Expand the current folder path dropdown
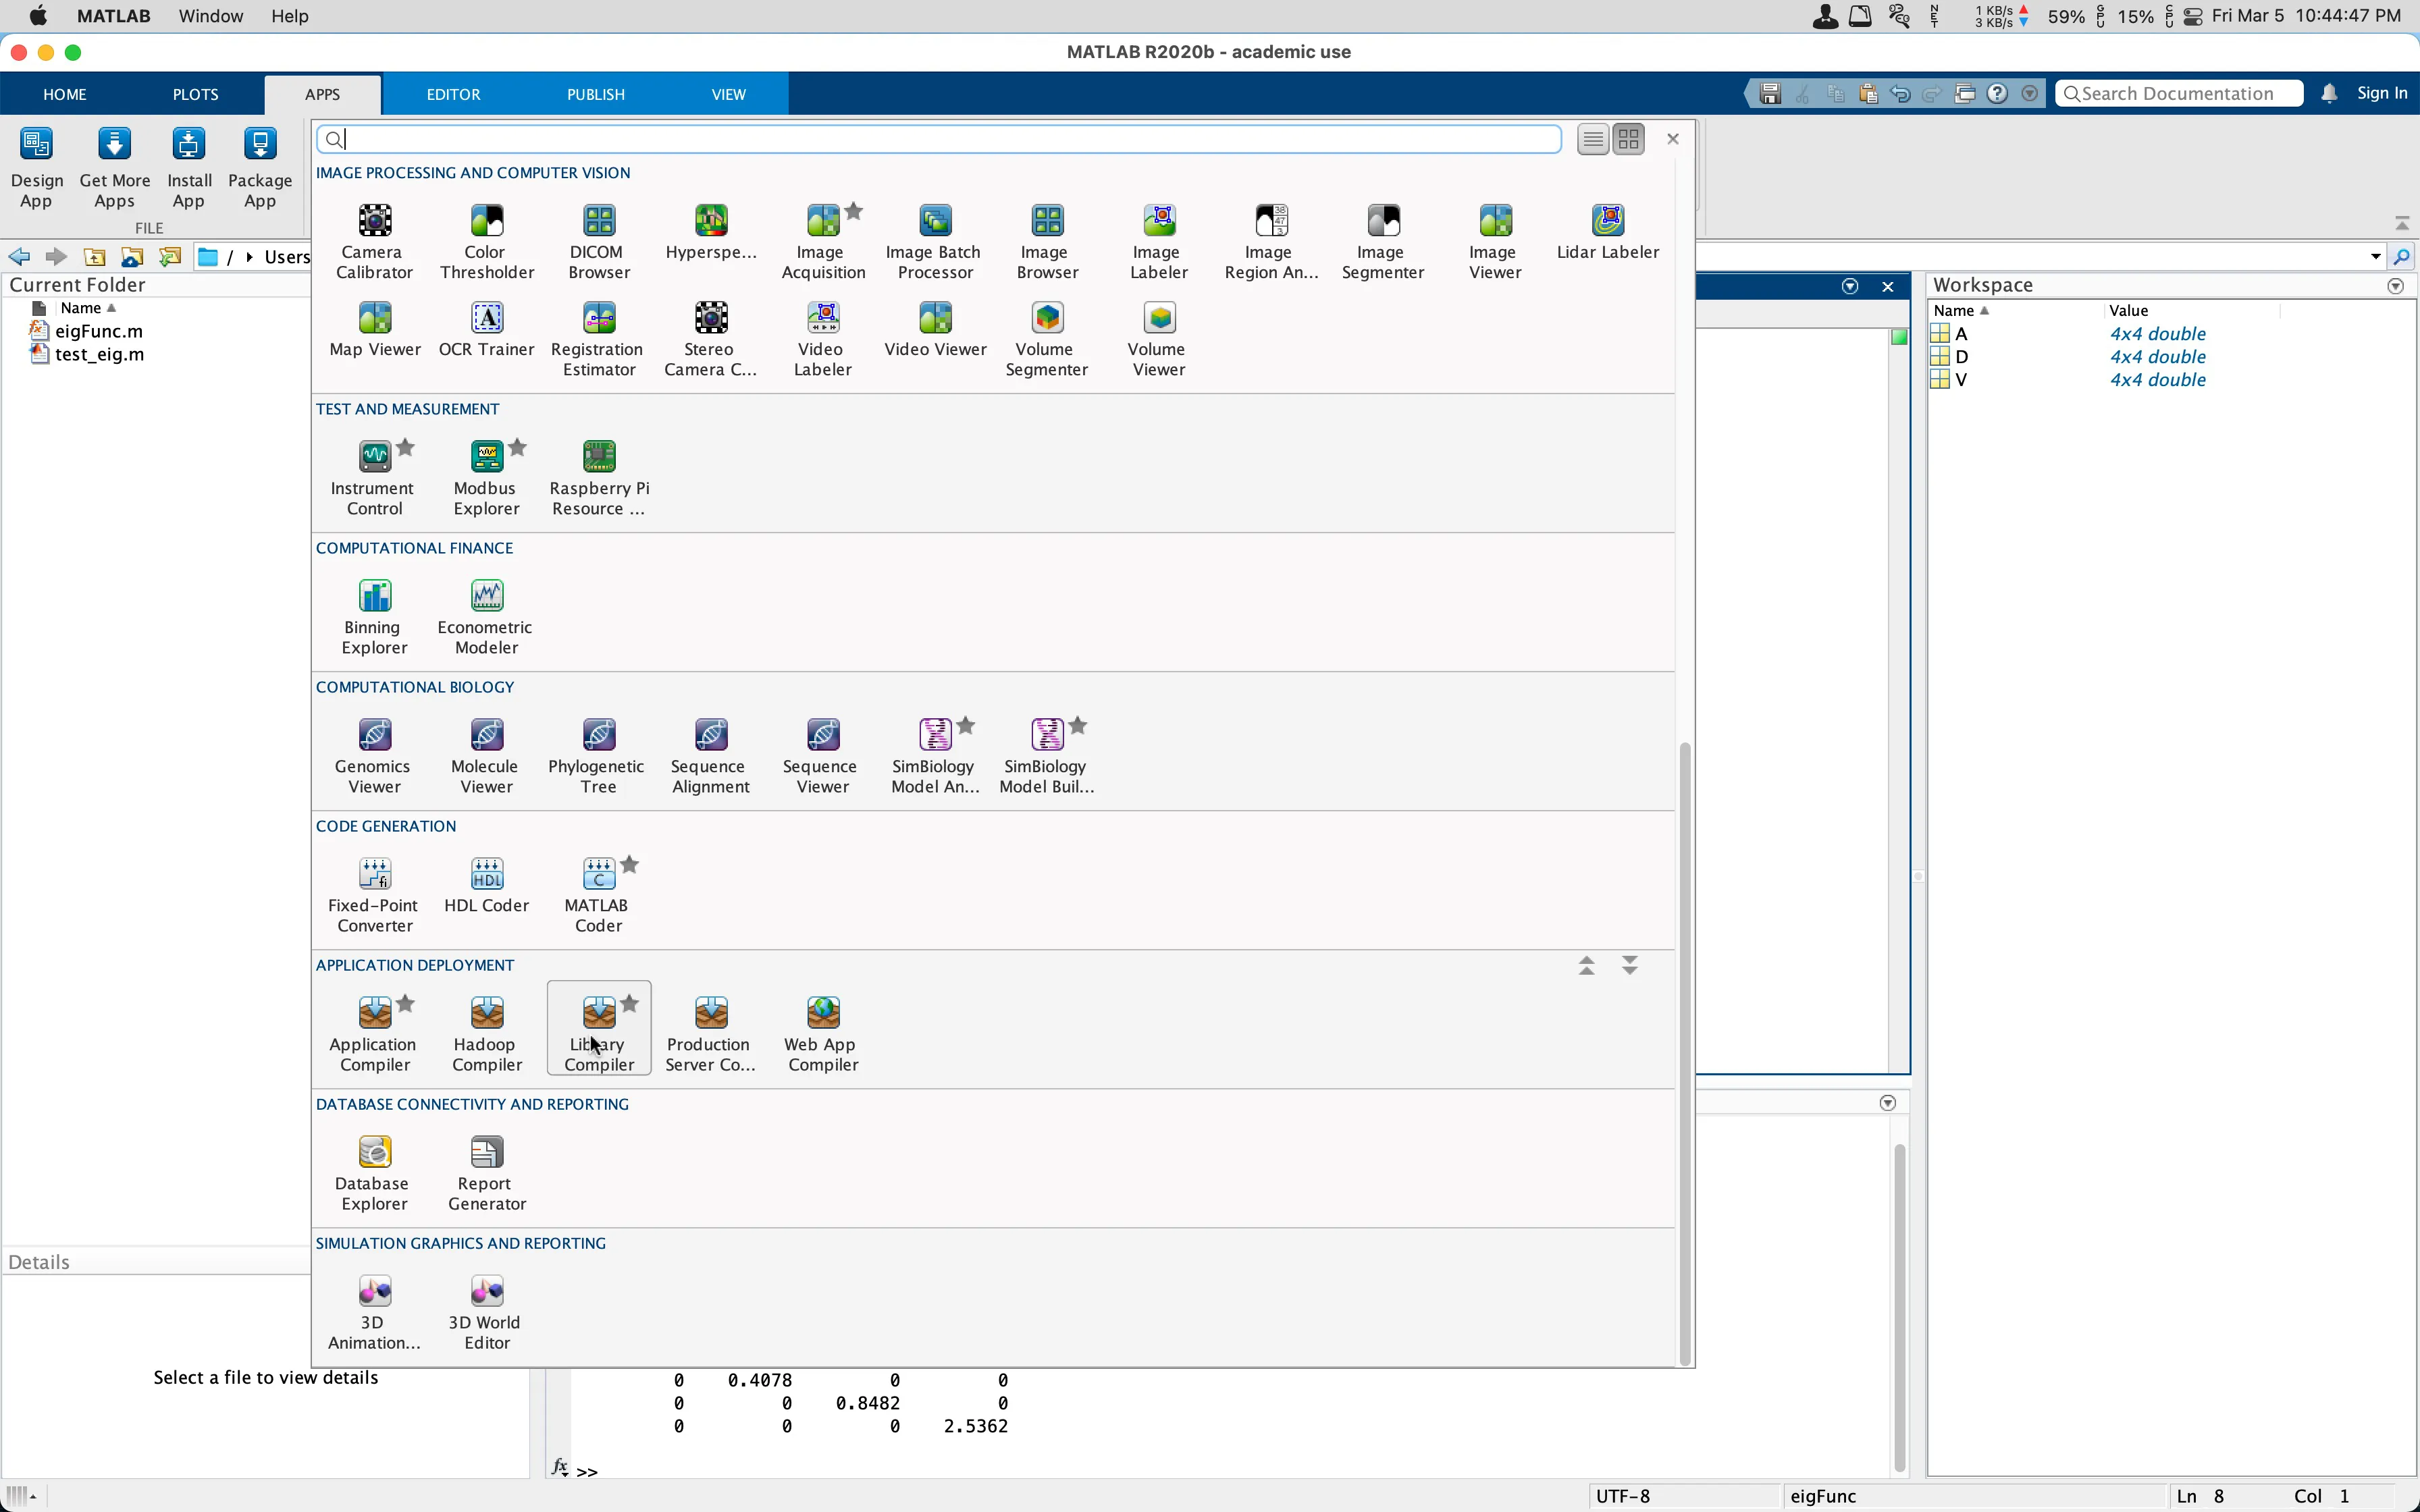Image resolution: width=2420 pixels, height=1512 pixels. click(2376, 257)
